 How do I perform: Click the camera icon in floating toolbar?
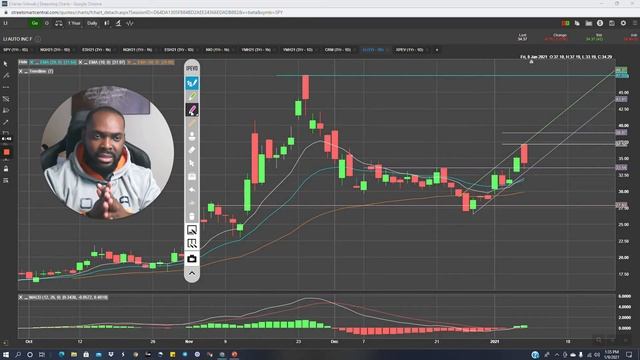click(x=192, y=259)
